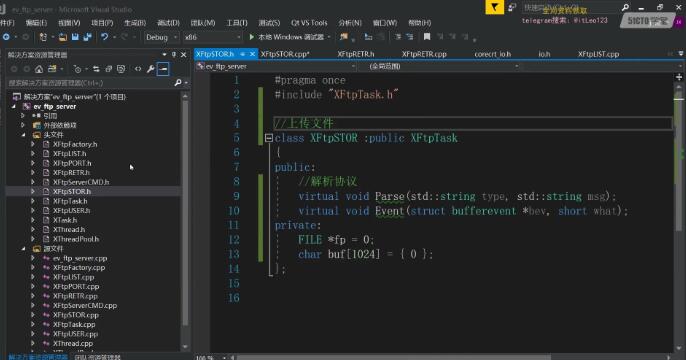686x360 pixels.
Task: Save the current file with the disk icon
Action: [x=75, y=37]
